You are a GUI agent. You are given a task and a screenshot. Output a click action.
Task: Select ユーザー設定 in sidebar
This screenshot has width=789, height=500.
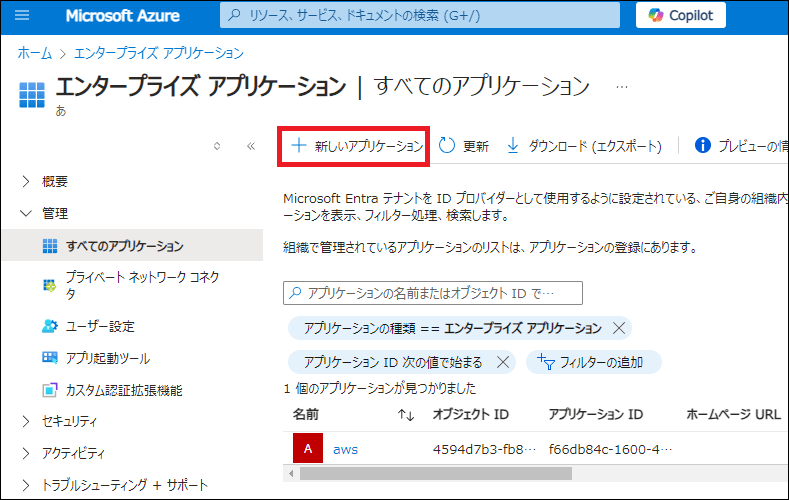point(100,326)
